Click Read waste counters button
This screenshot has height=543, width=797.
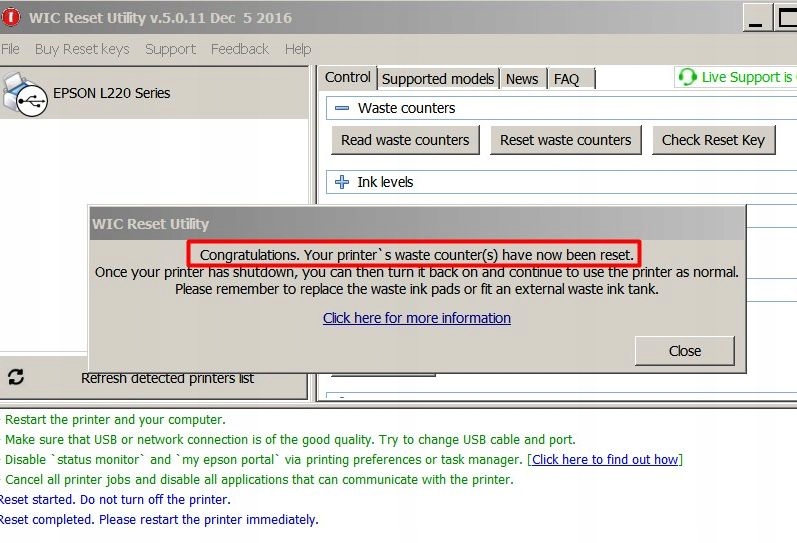point(405,140)
